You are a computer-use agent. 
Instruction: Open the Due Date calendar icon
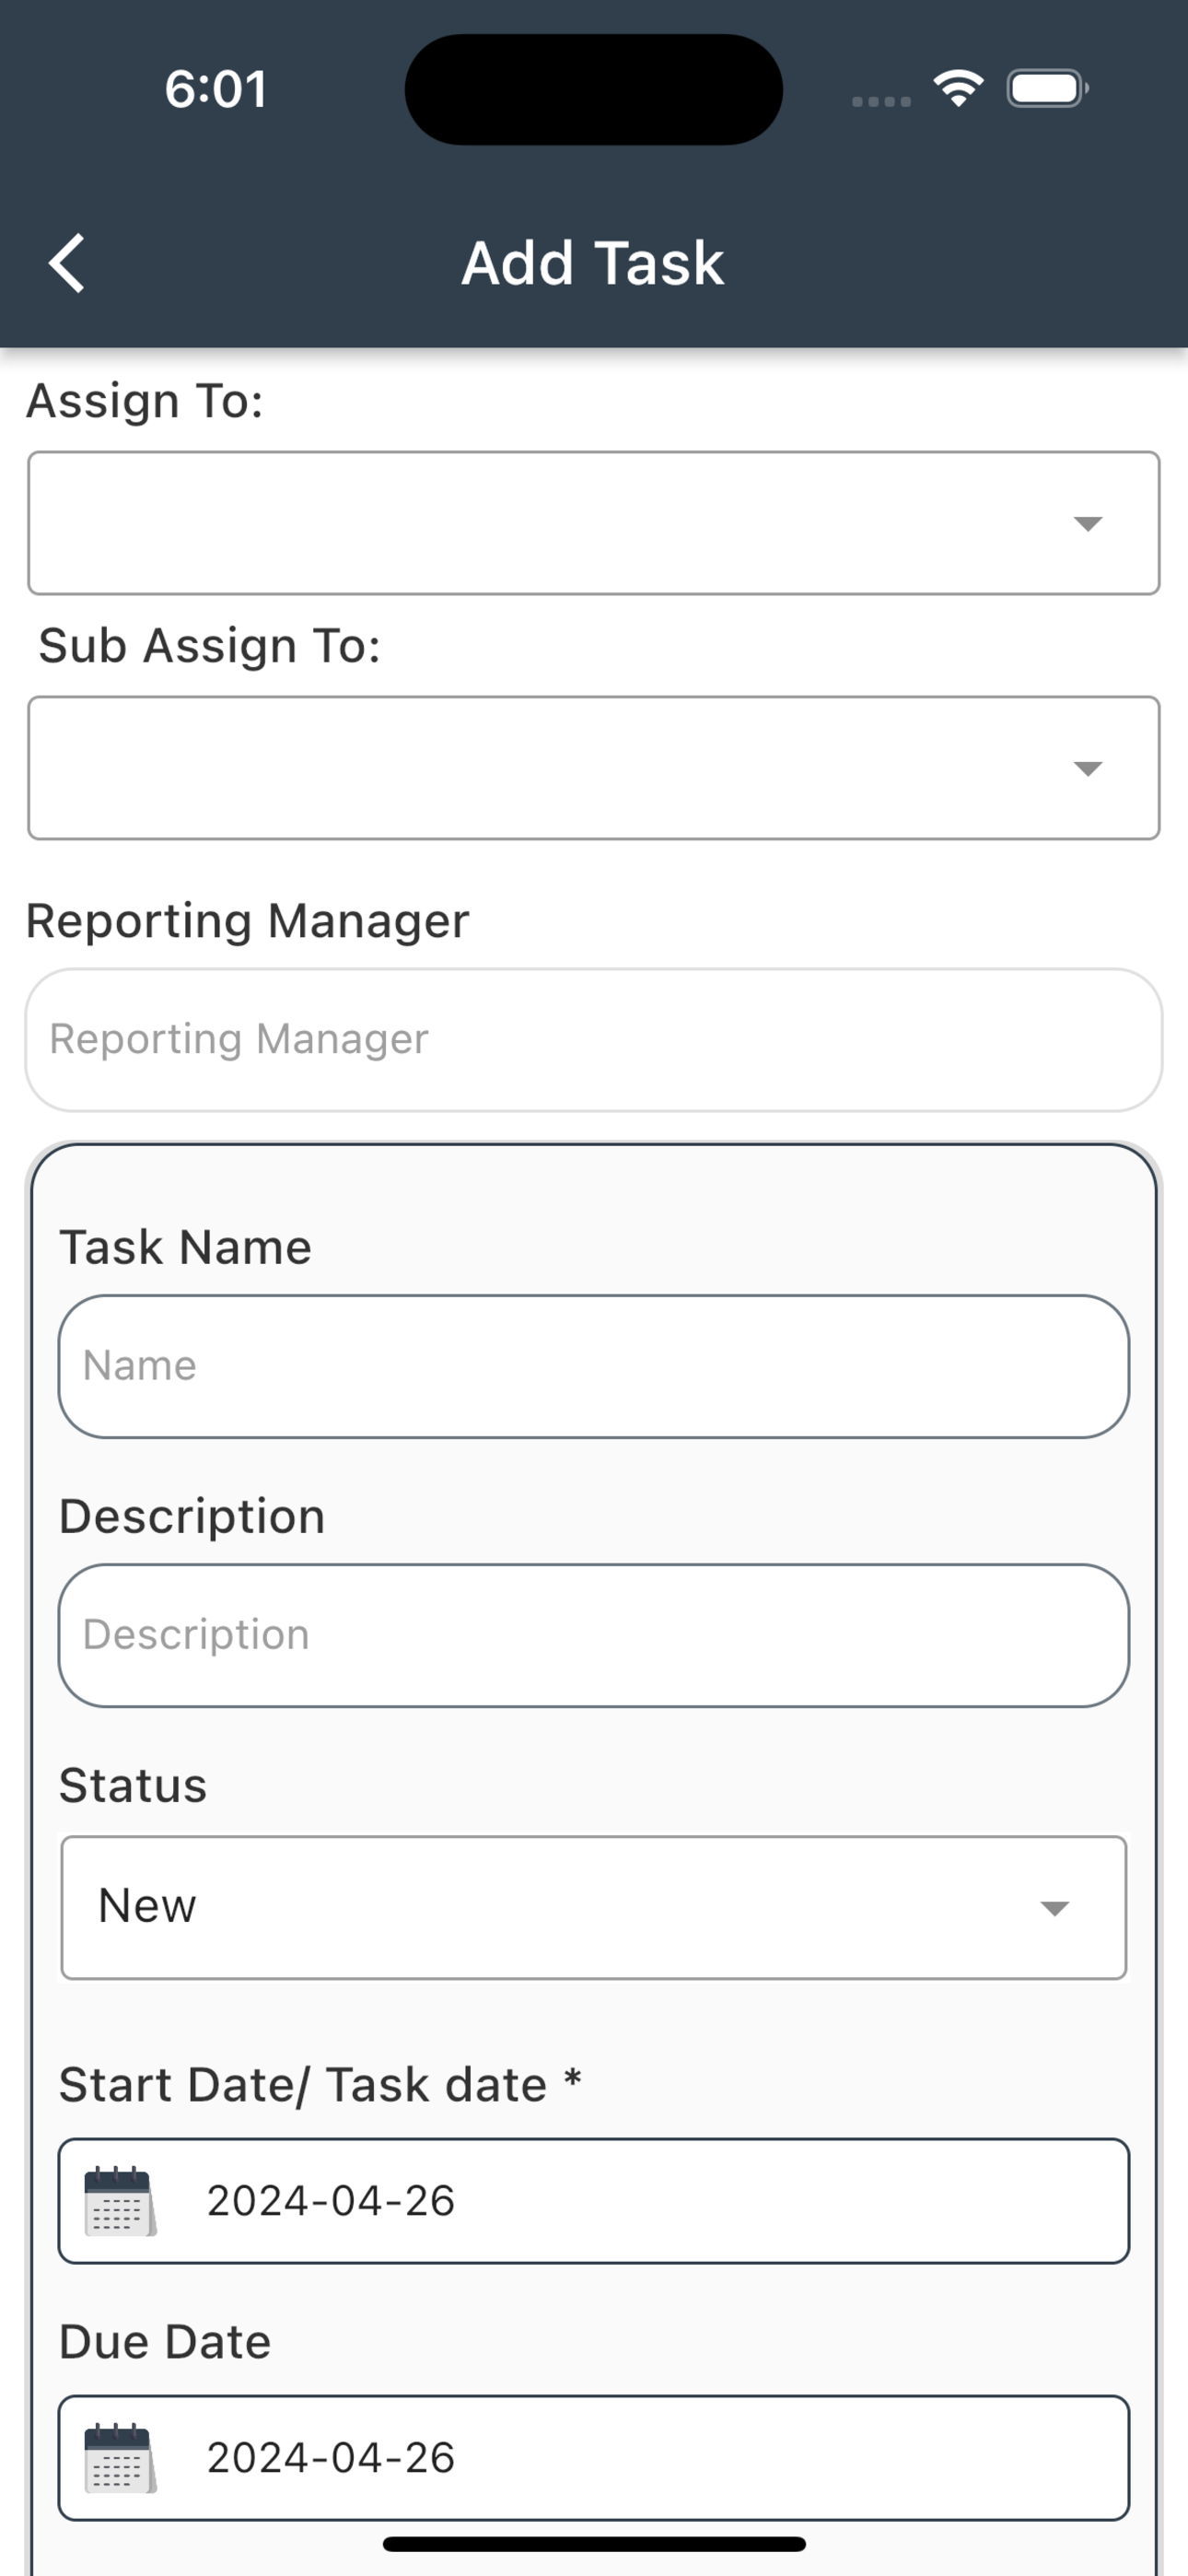click(x=120, y=2458)
